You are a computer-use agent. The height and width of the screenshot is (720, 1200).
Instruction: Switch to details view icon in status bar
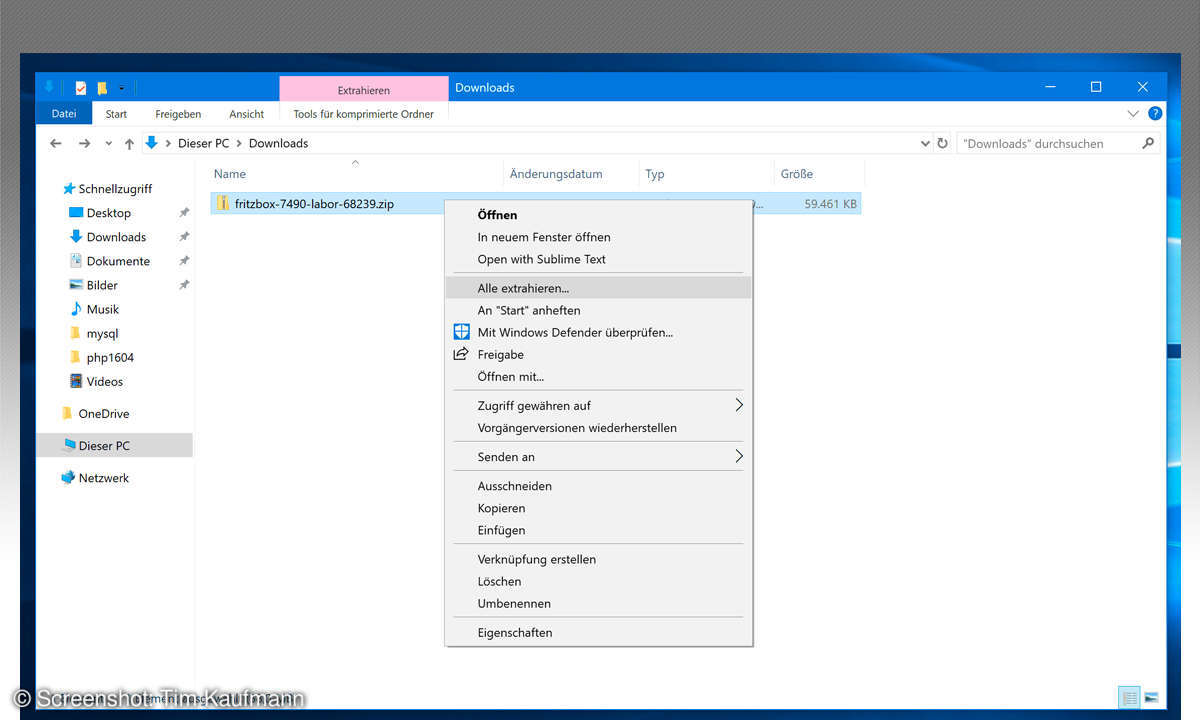1129,697
